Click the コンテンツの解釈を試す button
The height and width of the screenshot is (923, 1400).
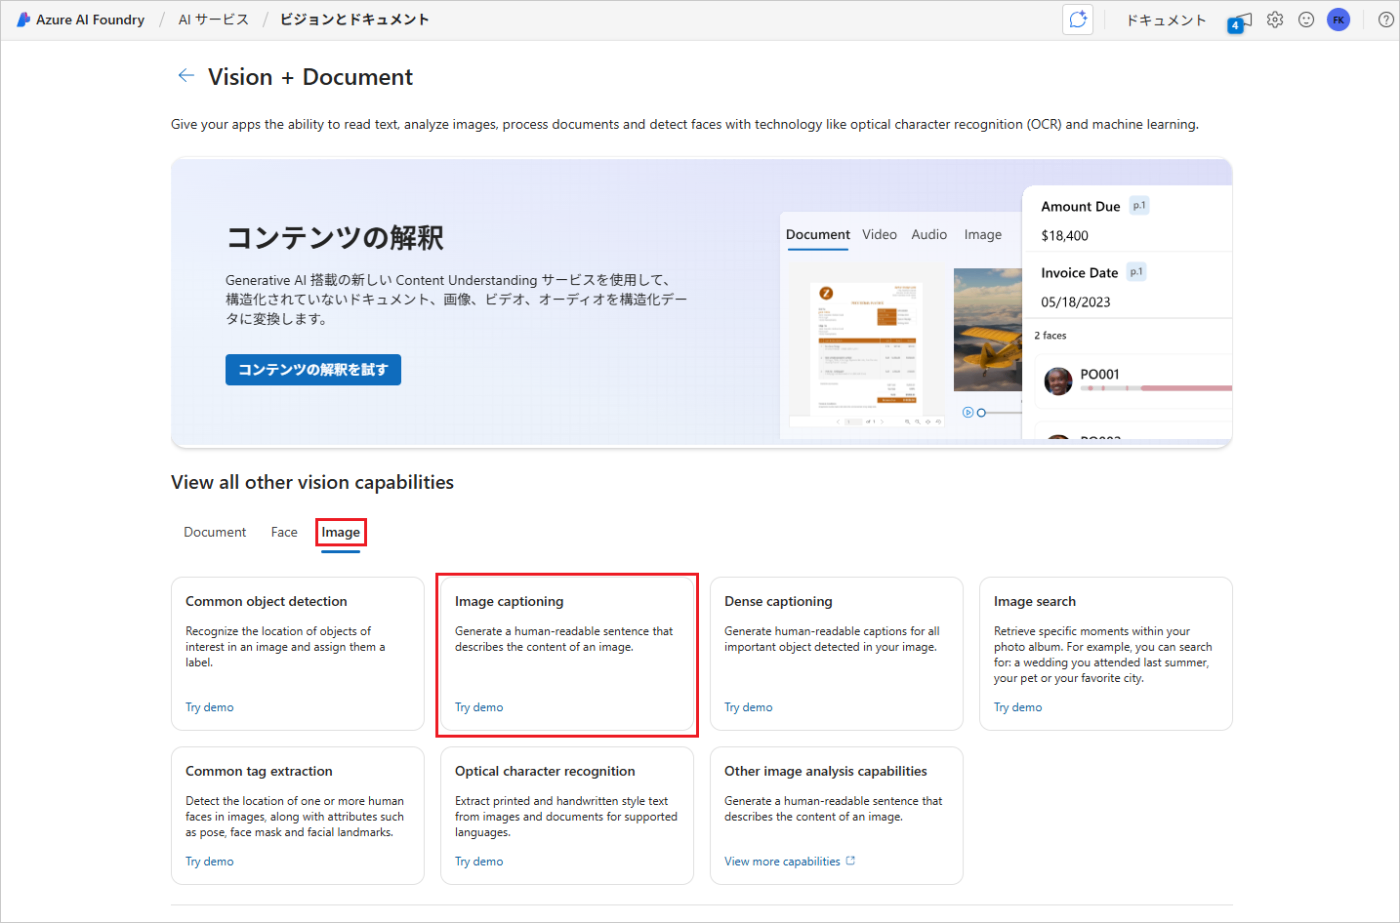[313, 370]
